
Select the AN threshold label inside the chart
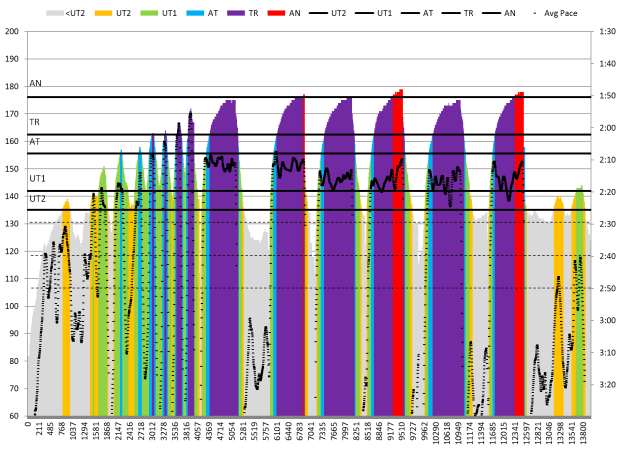pyautogui.click(x=35, y=85)
